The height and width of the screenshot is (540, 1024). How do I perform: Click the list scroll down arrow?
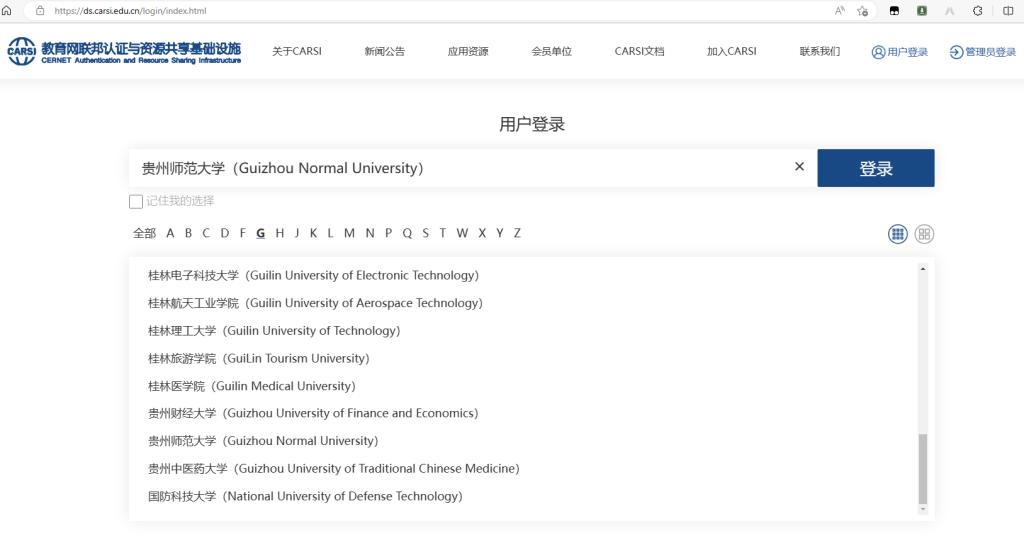923,509
